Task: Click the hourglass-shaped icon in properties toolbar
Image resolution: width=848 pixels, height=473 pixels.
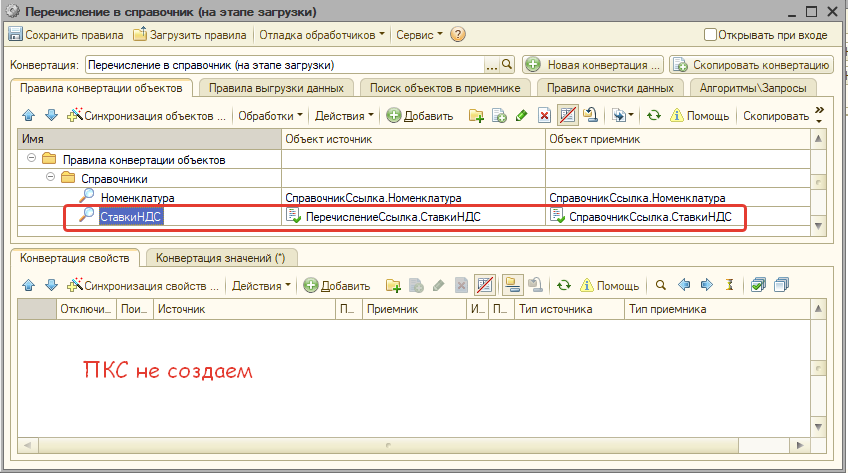Action: [x=730, y=285]
